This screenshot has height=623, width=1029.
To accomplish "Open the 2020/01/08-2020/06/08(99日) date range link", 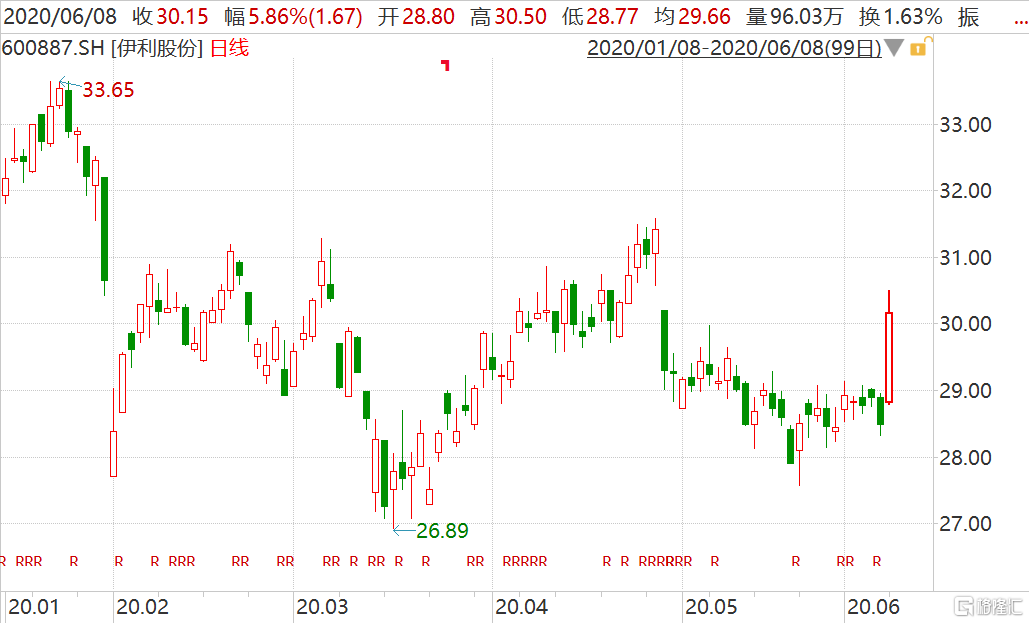I will (x=734, y=48).
